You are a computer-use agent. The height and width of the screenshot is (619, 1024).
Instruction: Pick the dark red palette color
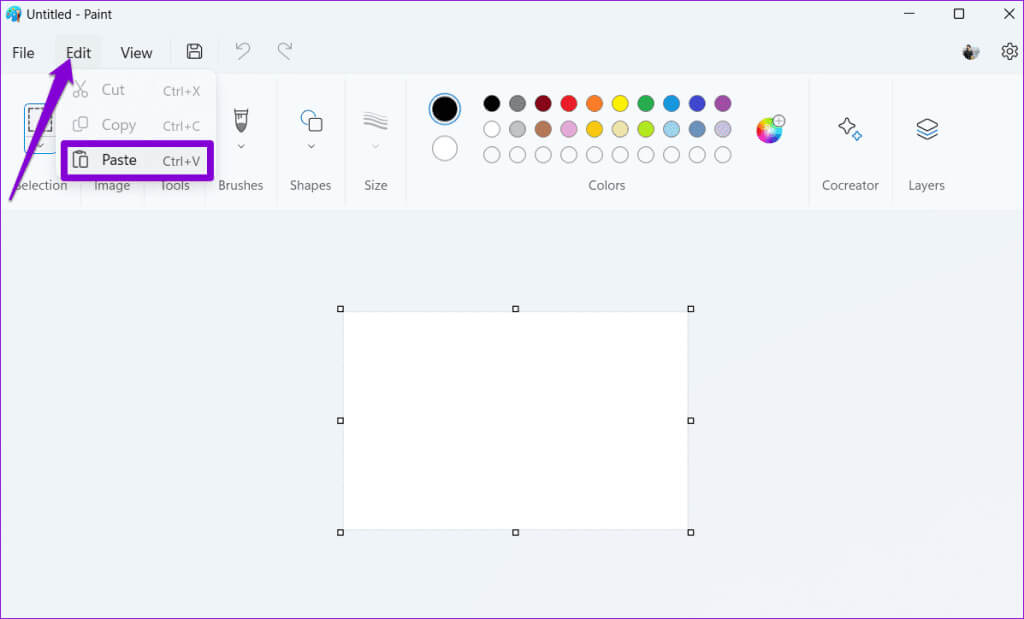point(543,103)
